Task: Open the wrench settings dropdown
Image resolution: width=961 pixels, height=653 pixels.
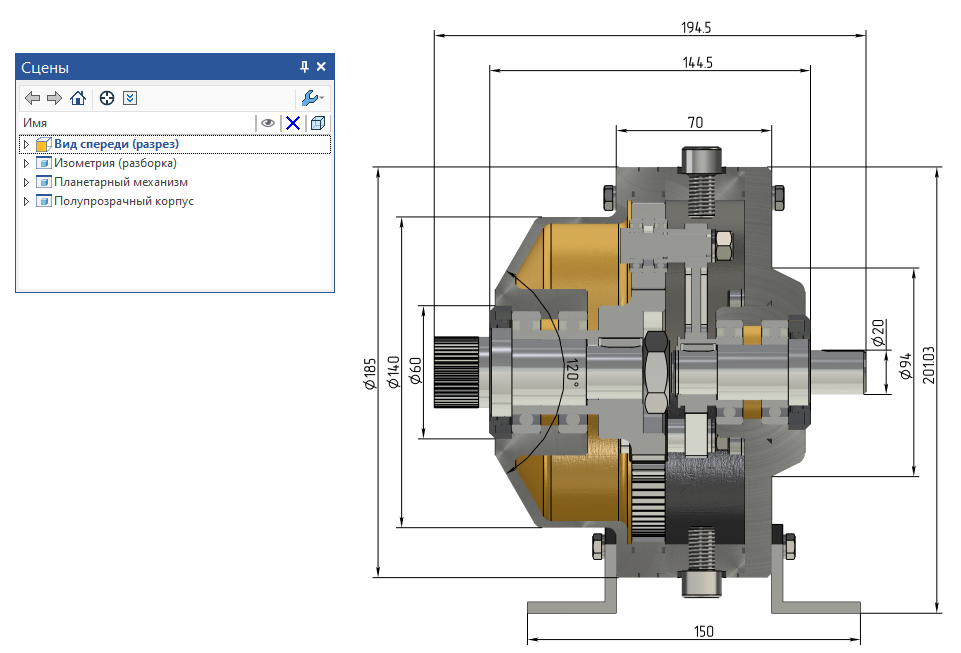Action: click(311, 98)
